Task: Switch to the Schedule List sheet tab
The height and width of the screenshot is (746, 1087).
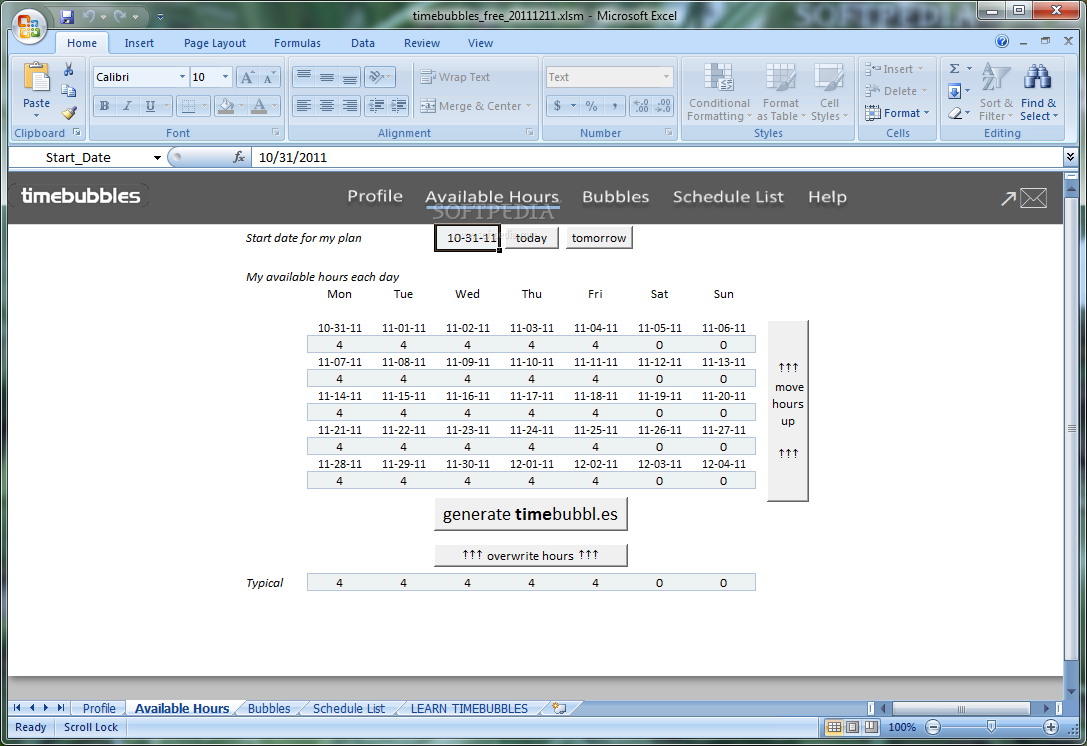Action: (349, 709)
